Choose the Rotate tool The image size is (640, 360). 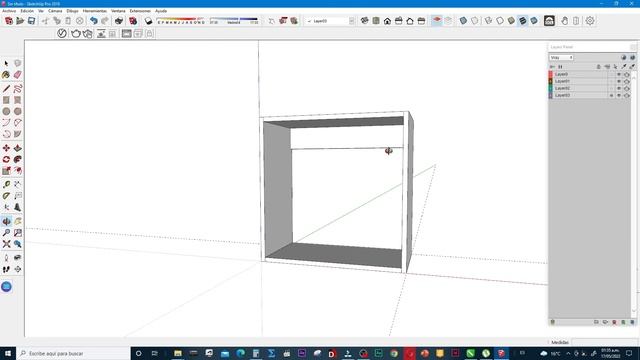coord(6,160)
